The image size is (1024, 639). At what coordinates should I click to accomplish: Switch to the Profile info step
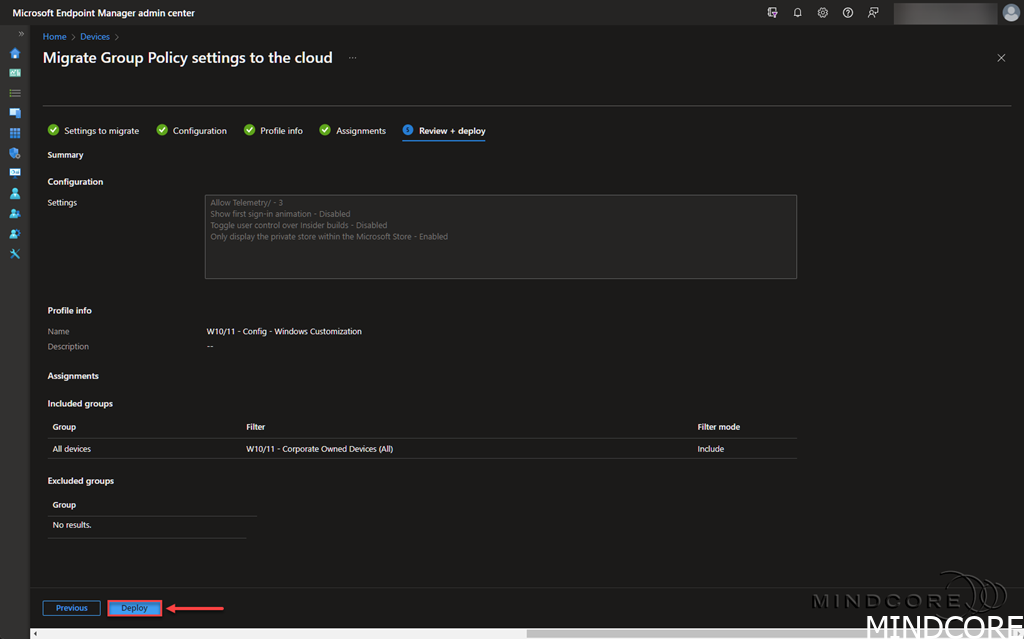(273, 131)
